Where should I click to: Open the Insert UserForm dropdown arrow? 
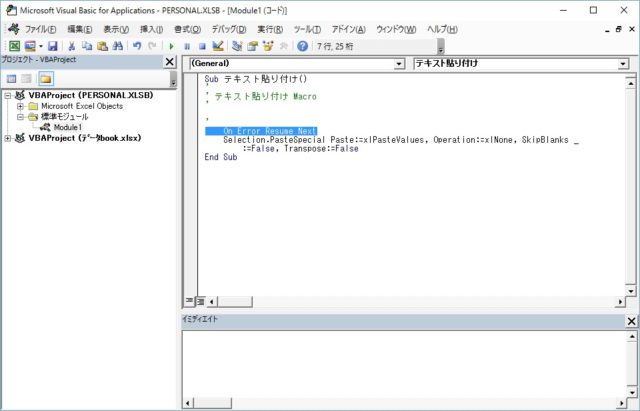click(x=41, y=46)
